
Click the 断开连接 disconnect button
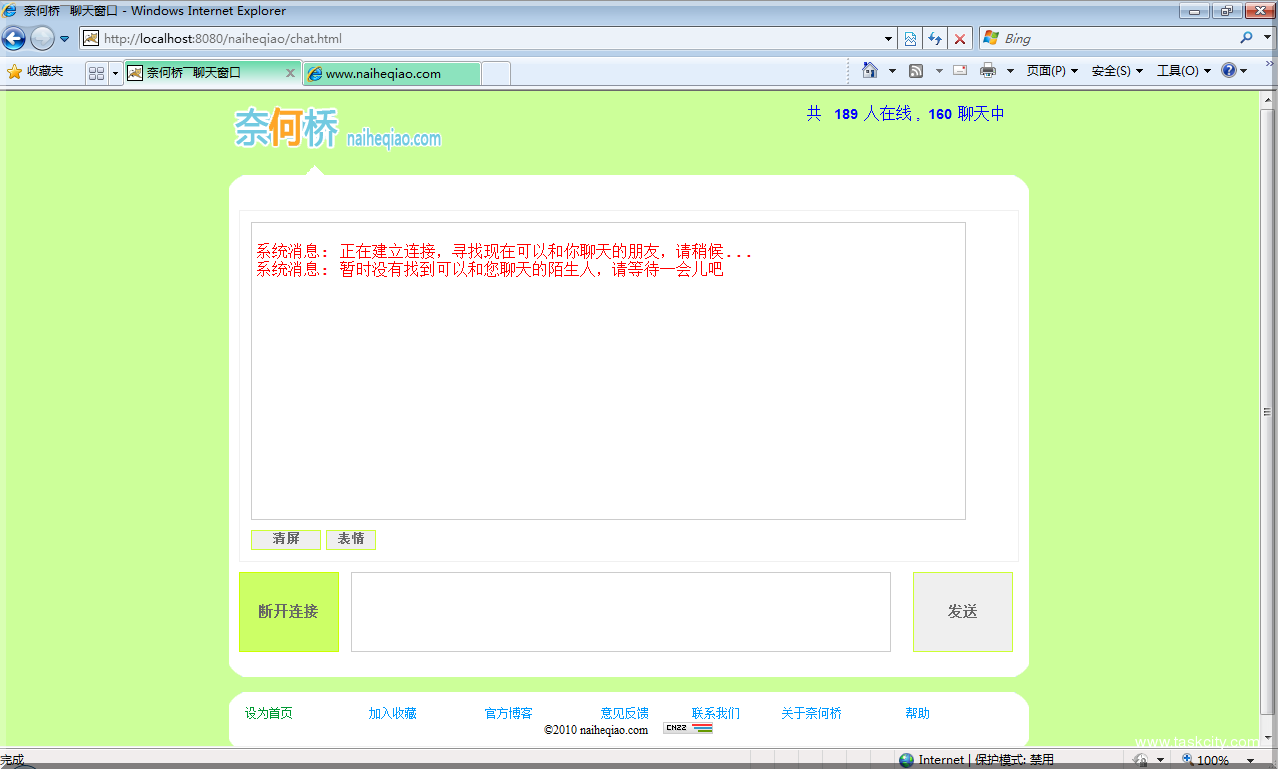289,611
